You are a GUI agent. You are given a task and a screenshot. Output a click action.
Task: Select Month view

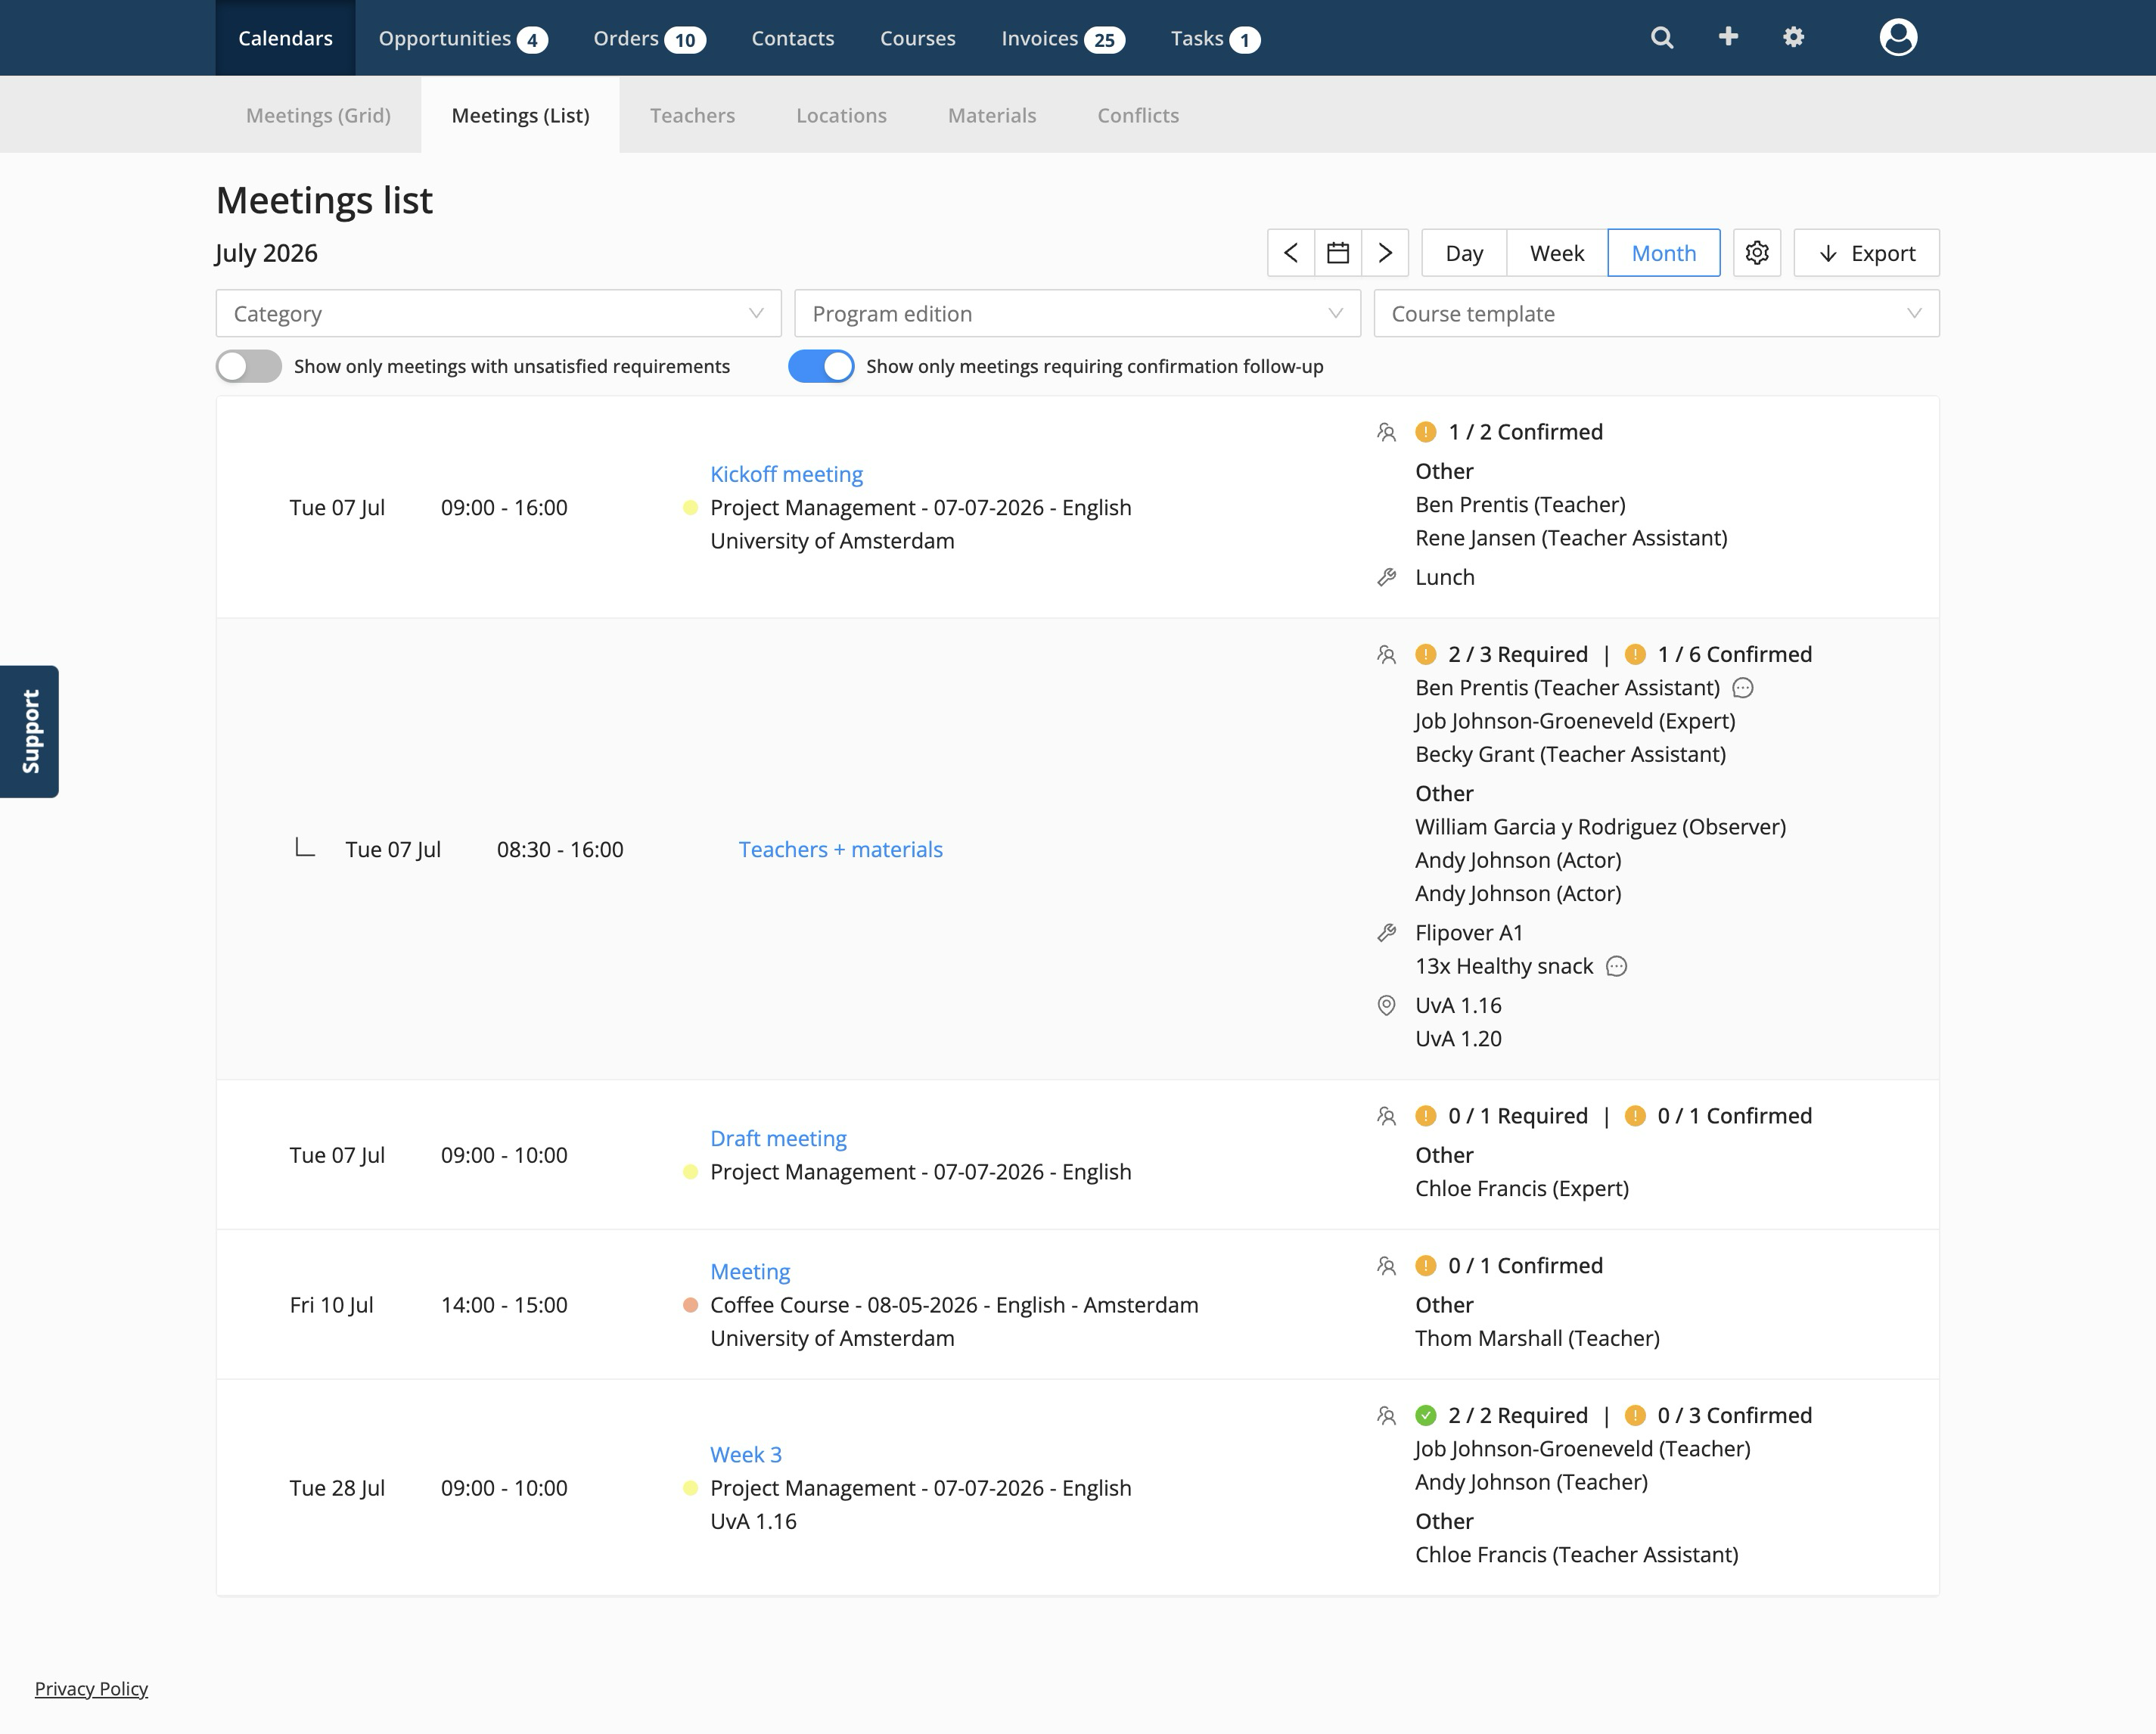click(1664, 253)
